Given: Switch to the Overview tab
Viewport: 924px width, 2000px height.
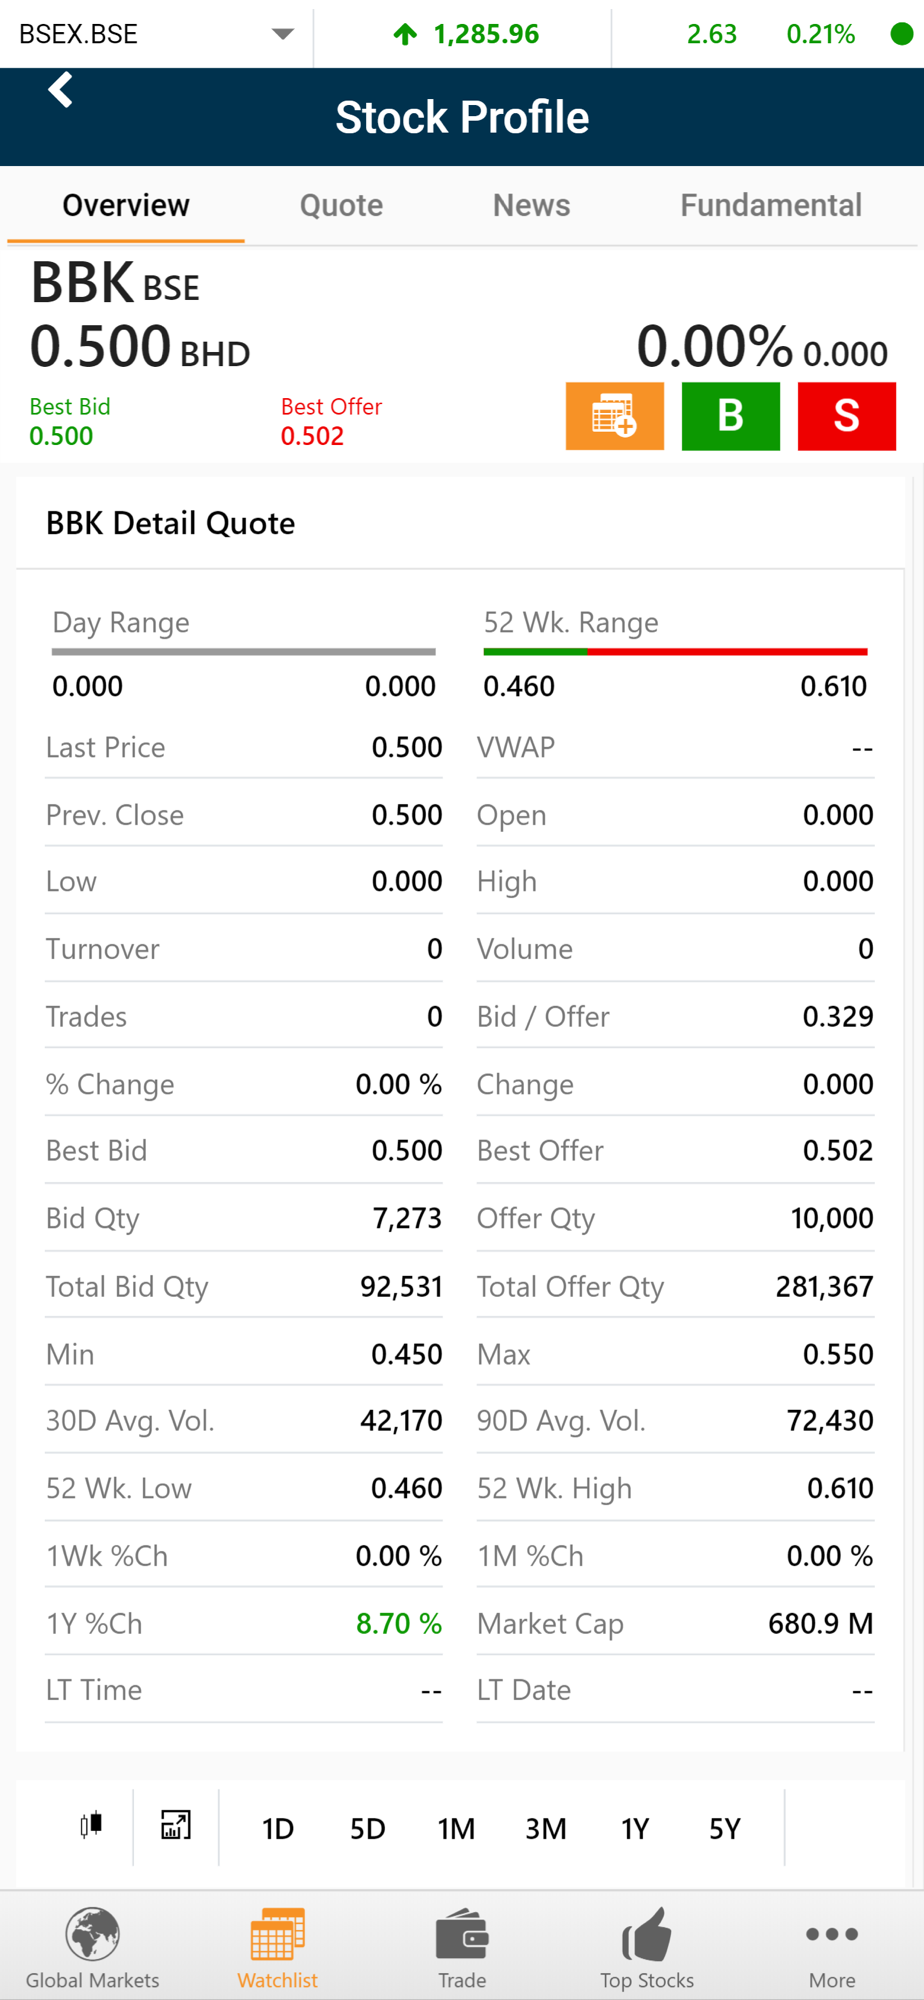Looking at the screenshot, I should coord(126,205).
